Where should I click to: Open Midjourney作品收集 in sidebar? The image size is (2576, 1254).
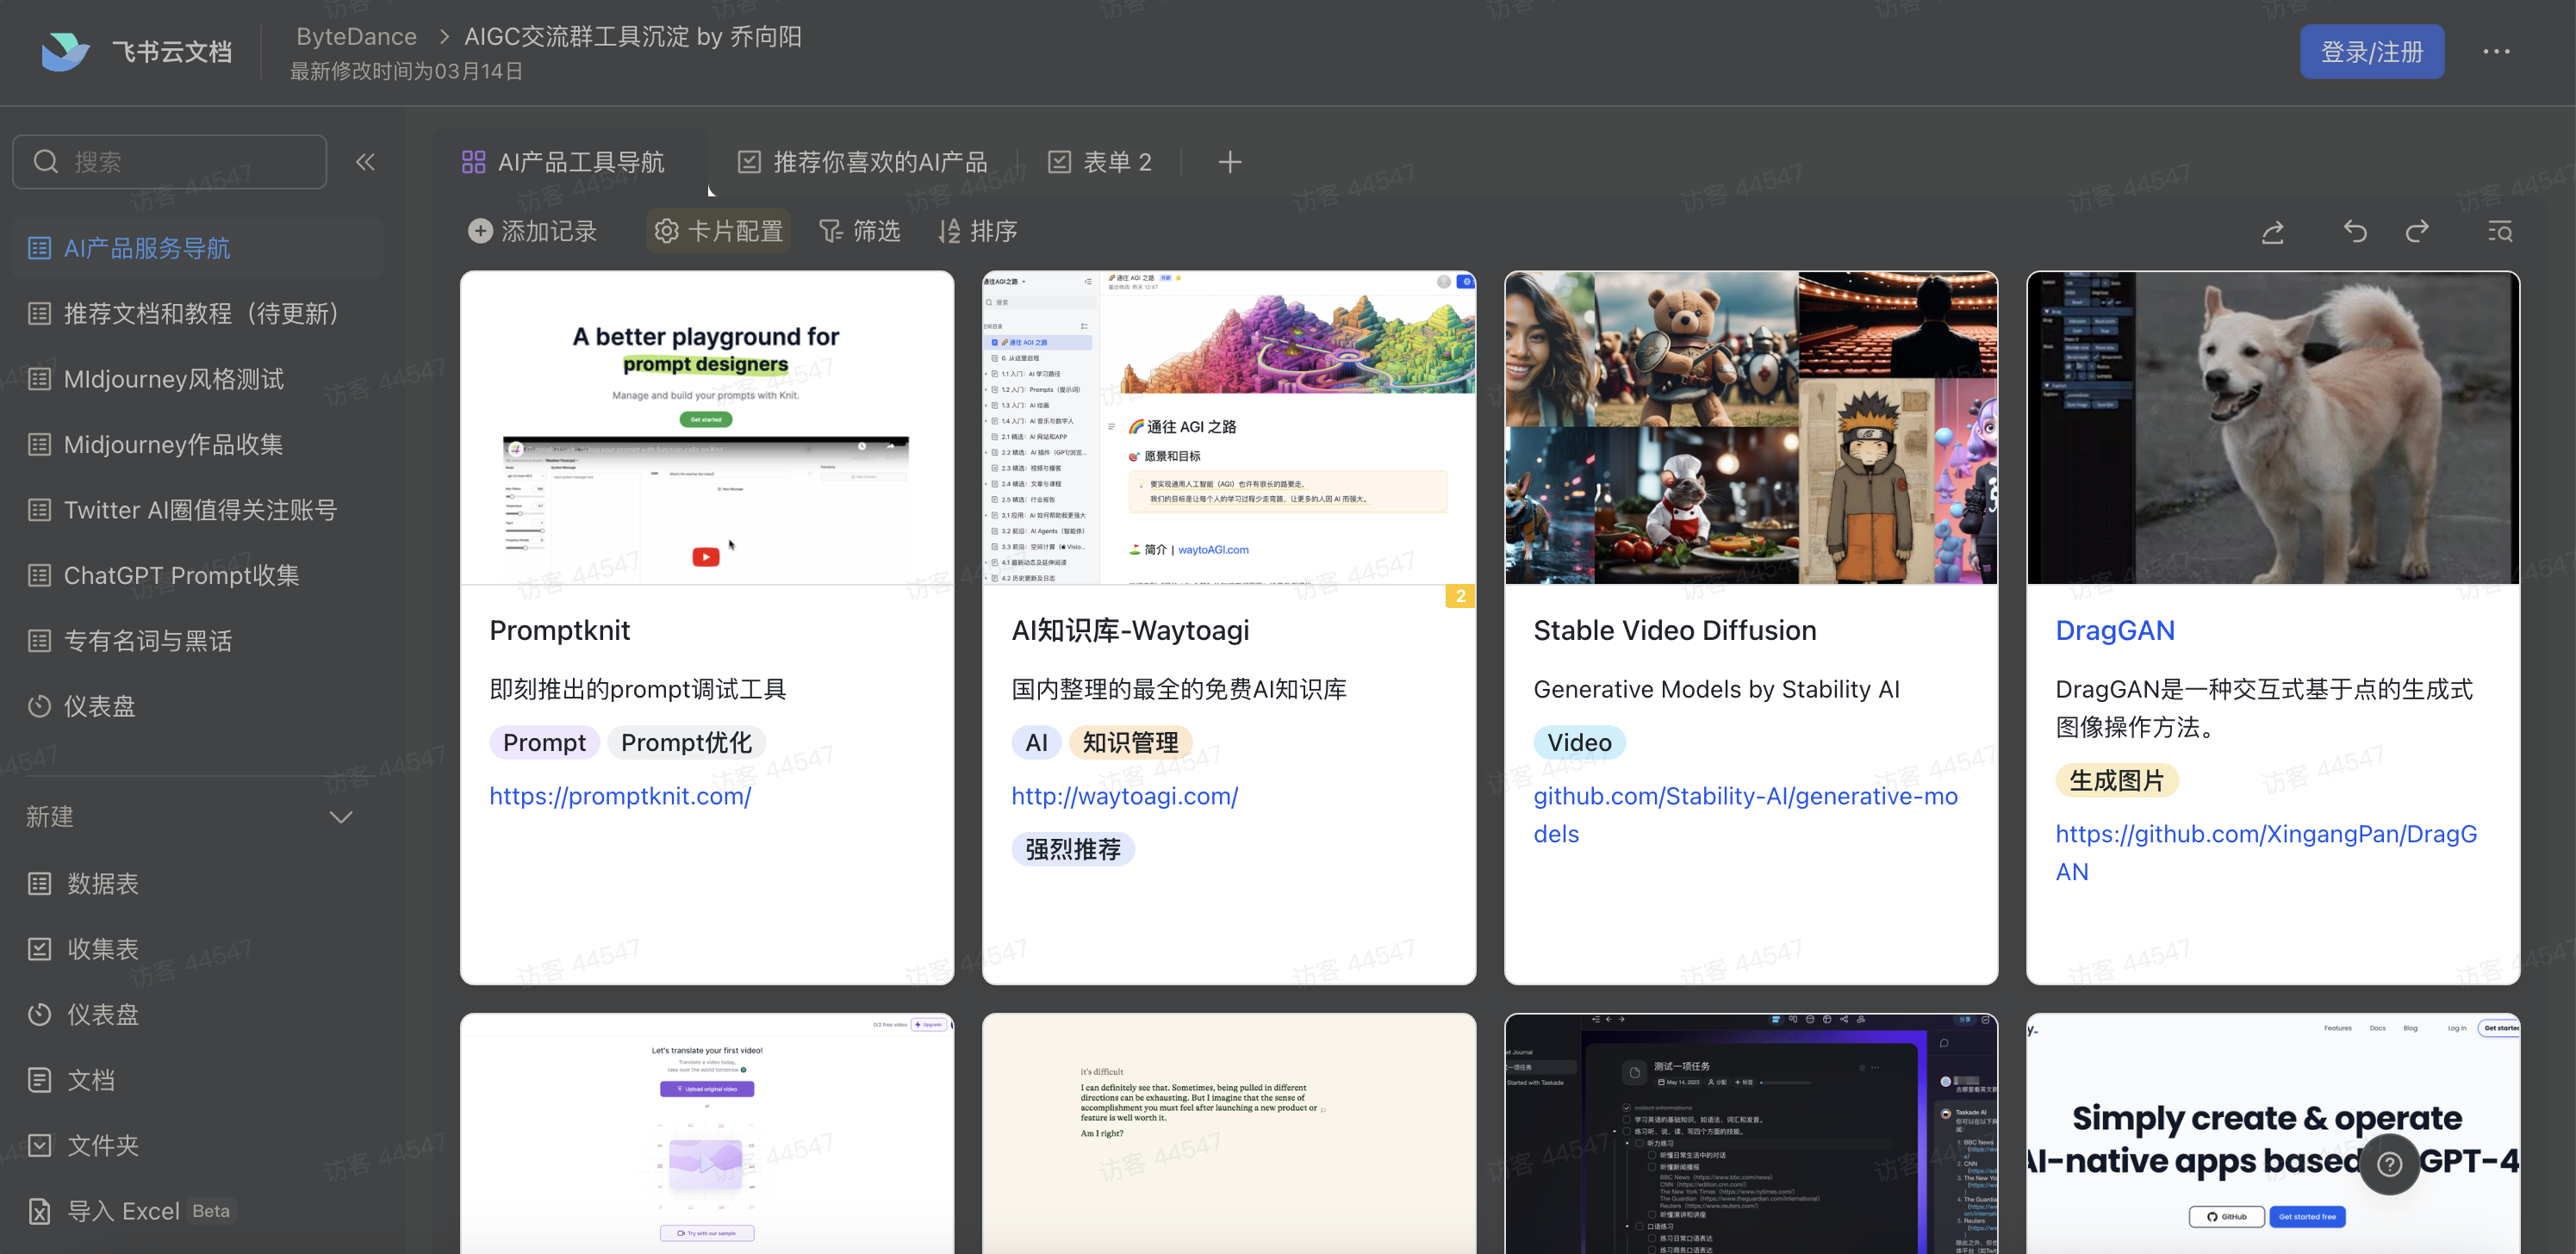(x=198, y=444)
